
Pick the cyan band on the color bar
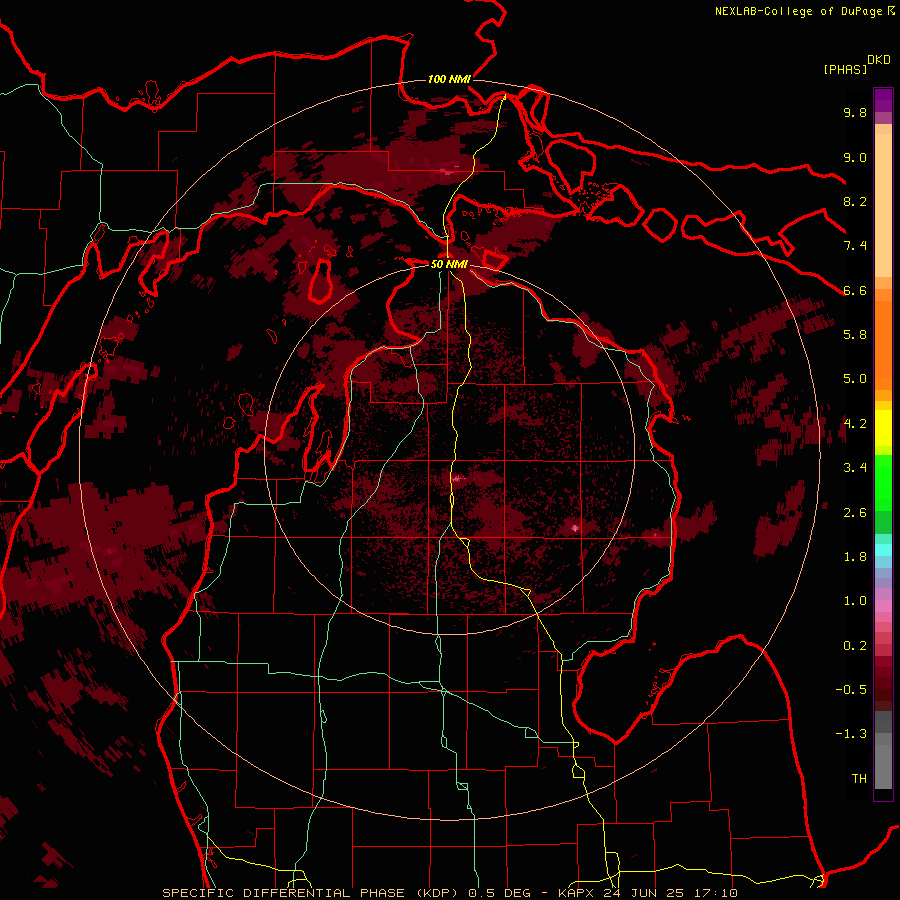[x=883, y=549]
